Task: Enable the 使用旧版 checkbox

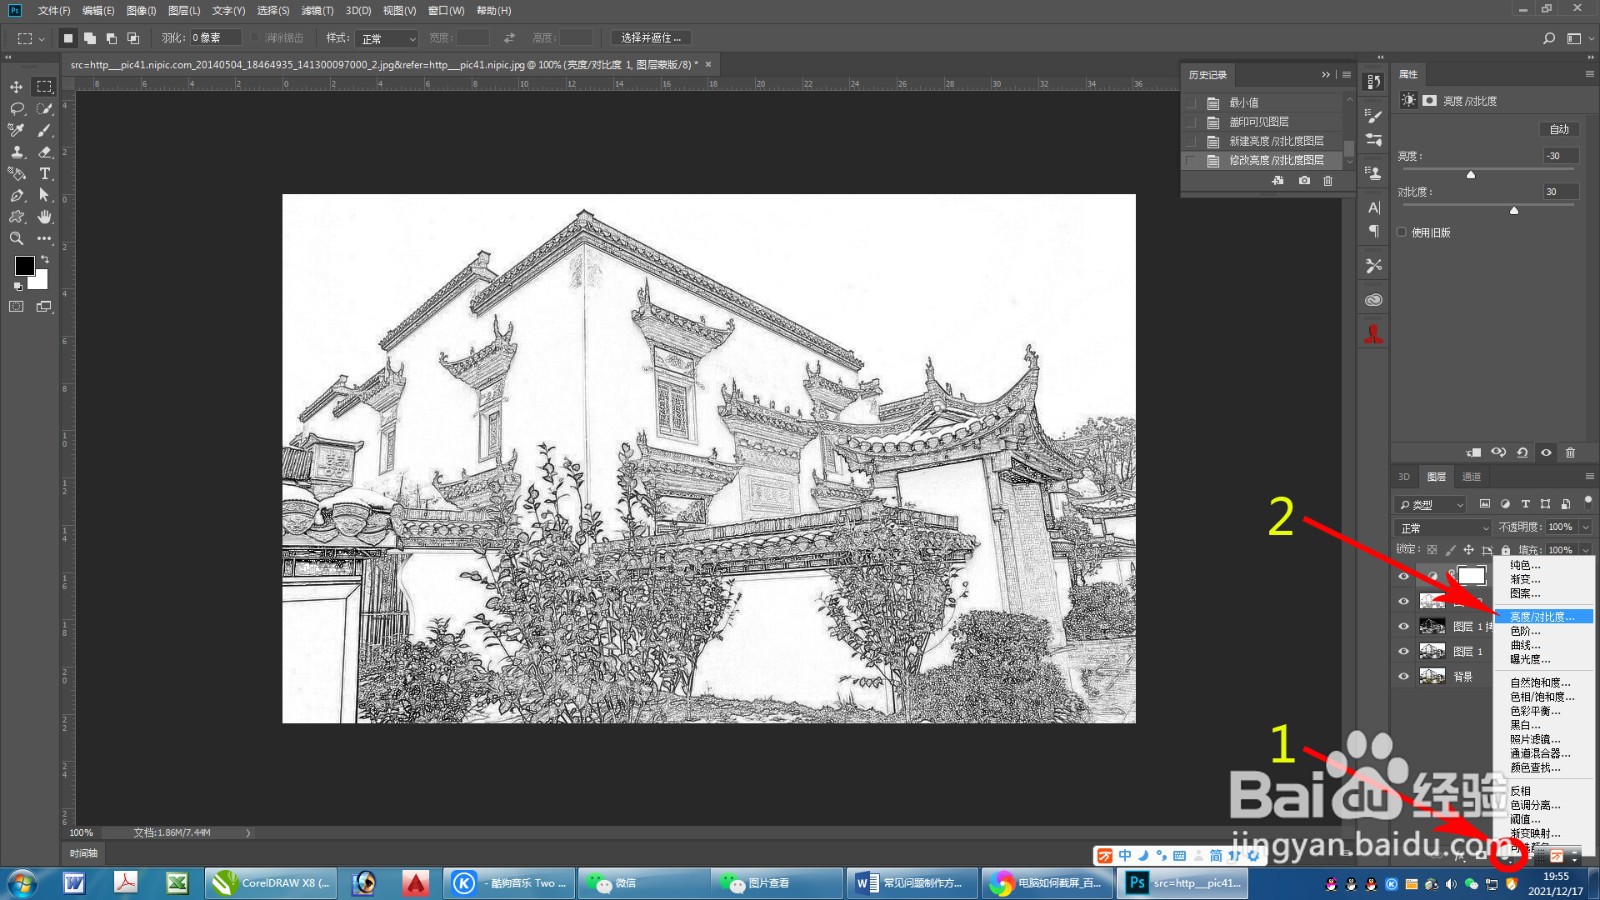Action: (1402, 232)
